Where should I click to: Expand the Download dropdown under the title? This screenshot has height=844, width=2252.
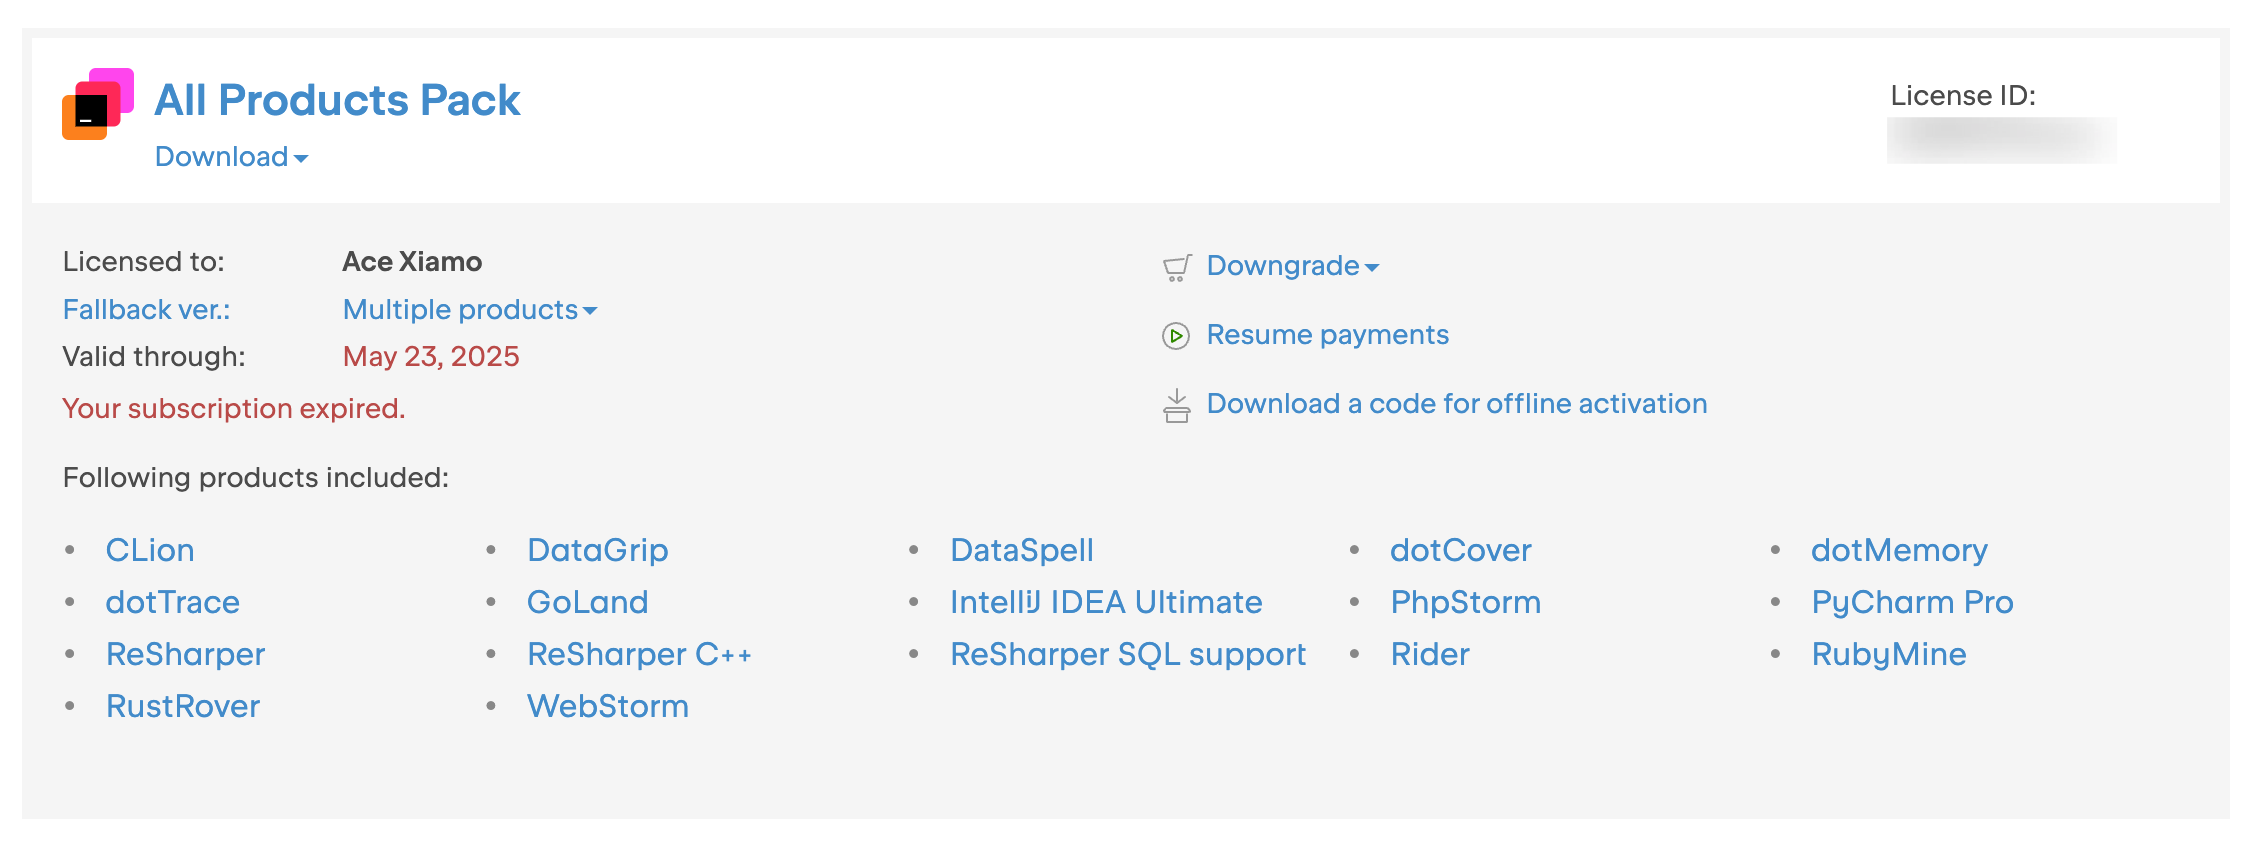[231, 157]
